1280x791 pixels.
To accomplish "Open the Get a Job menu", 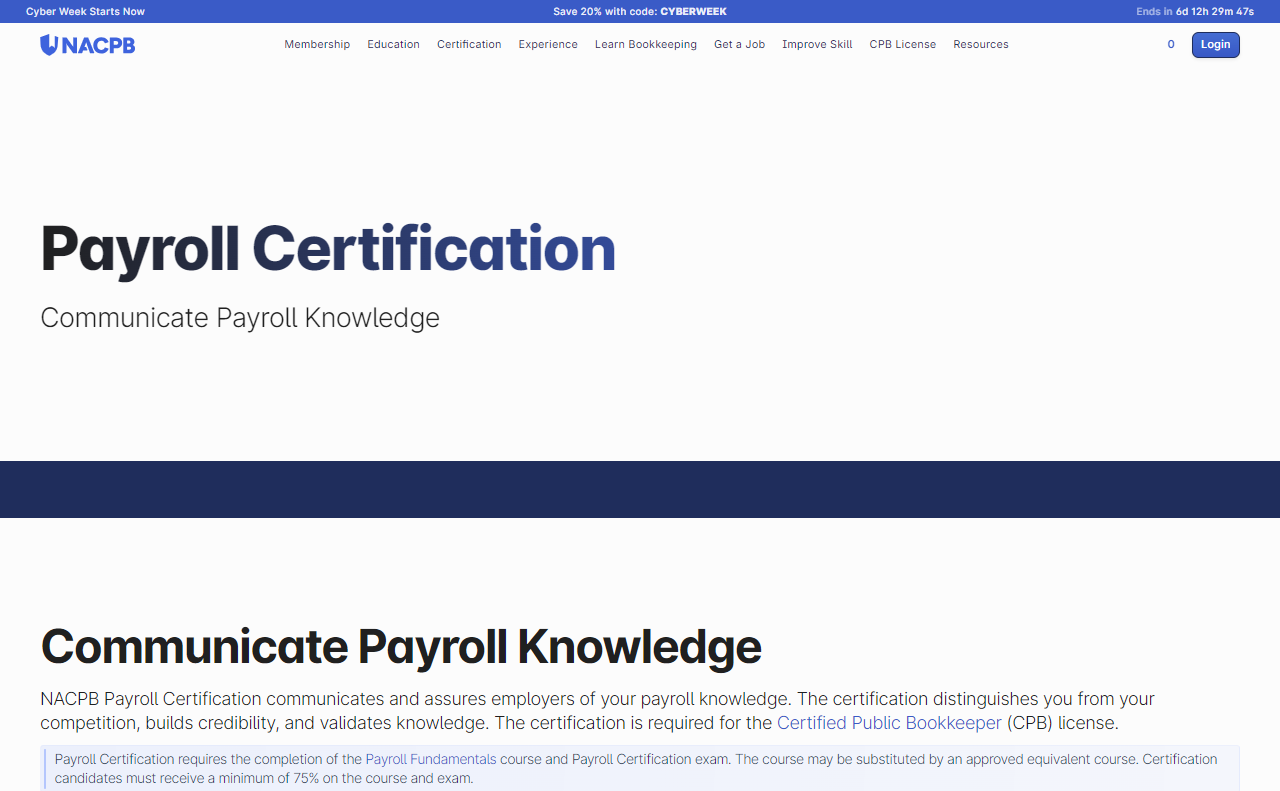I will point(739,44).
